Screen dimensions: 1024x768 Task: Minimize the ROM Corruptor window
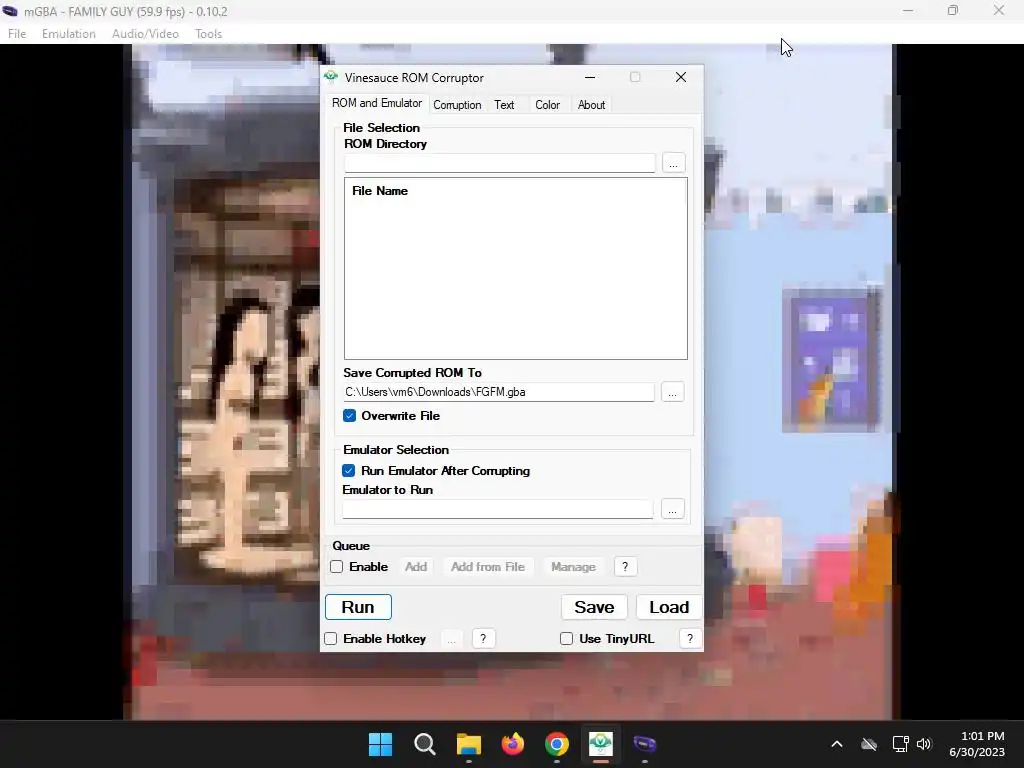590,77
